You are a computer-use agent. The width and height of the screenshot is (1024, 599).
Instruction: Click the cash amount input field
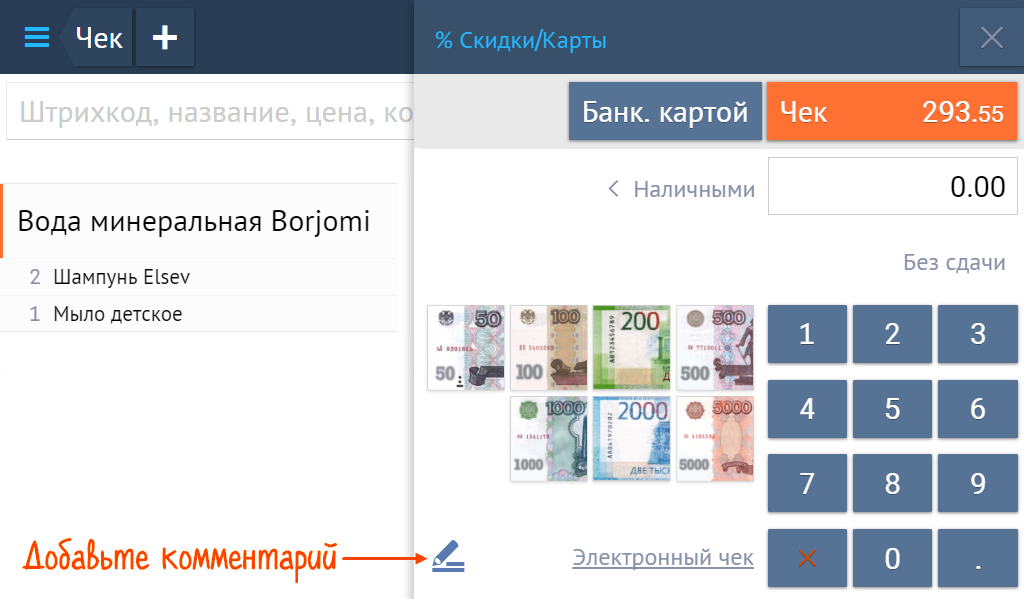(x=892, y=186)
